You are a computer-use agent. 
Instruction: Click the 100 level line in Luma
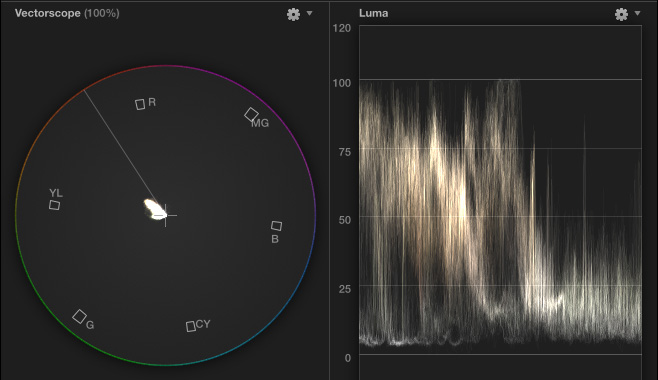click(x=500, y=79)
